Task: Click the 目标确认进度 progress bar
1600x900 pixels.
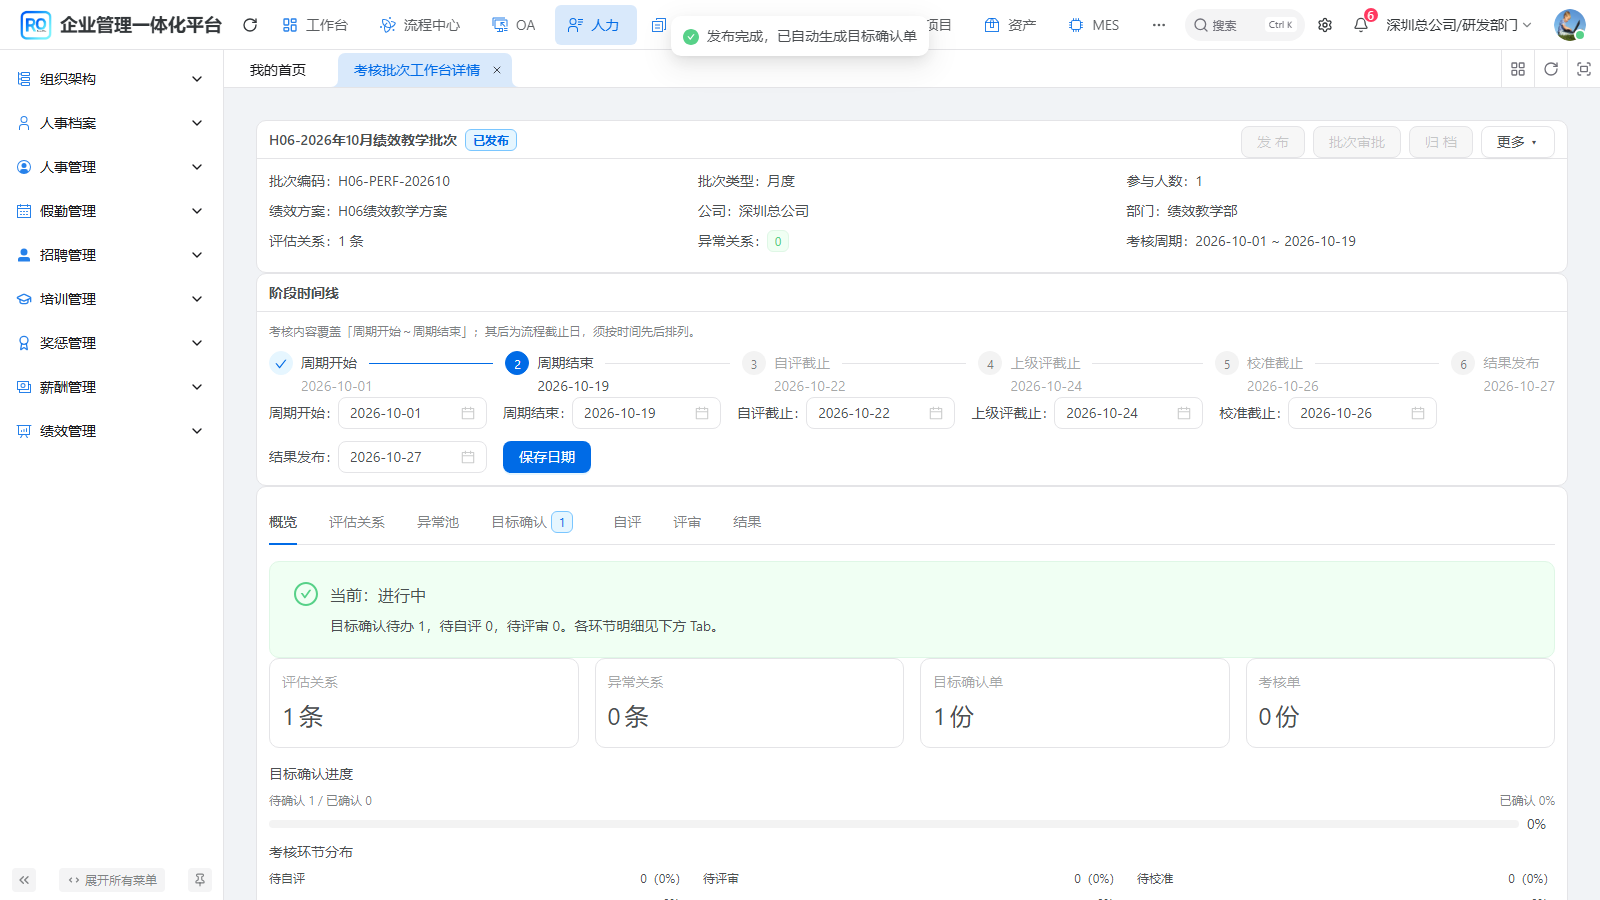Action: tap(893, 824)
